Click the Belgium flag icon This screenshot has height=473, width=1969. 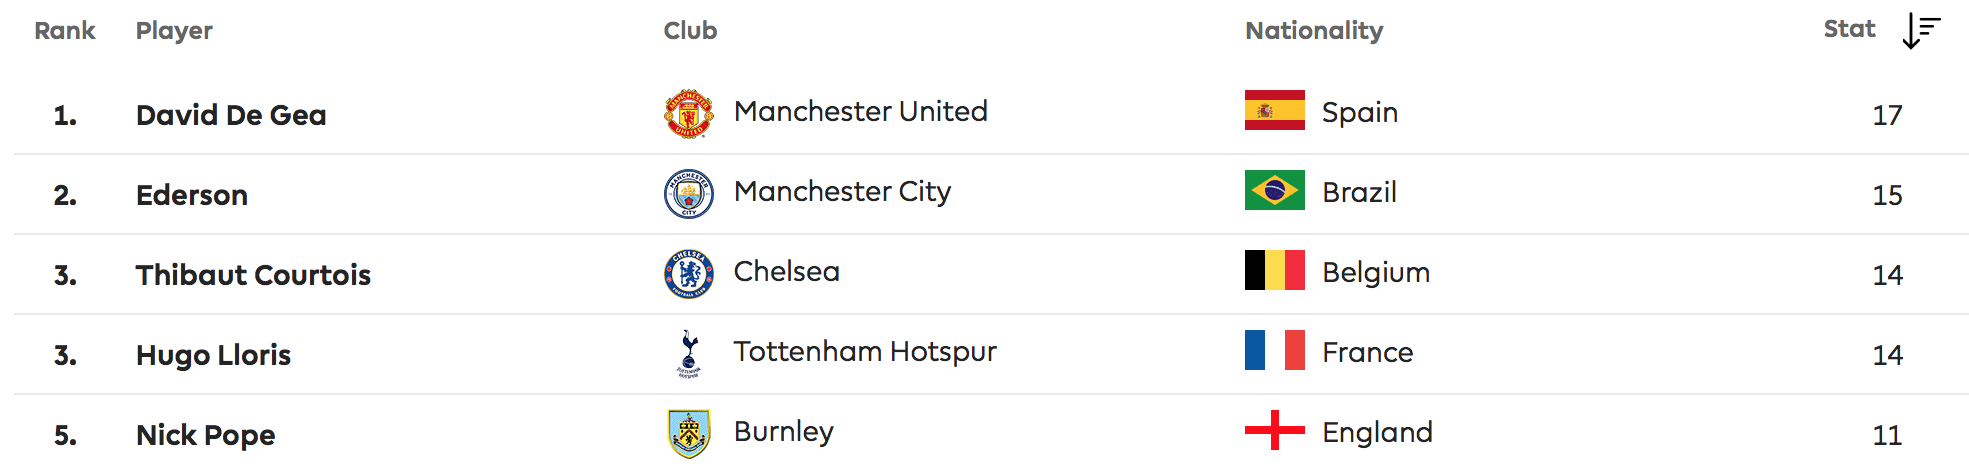tap(1274, 270)
